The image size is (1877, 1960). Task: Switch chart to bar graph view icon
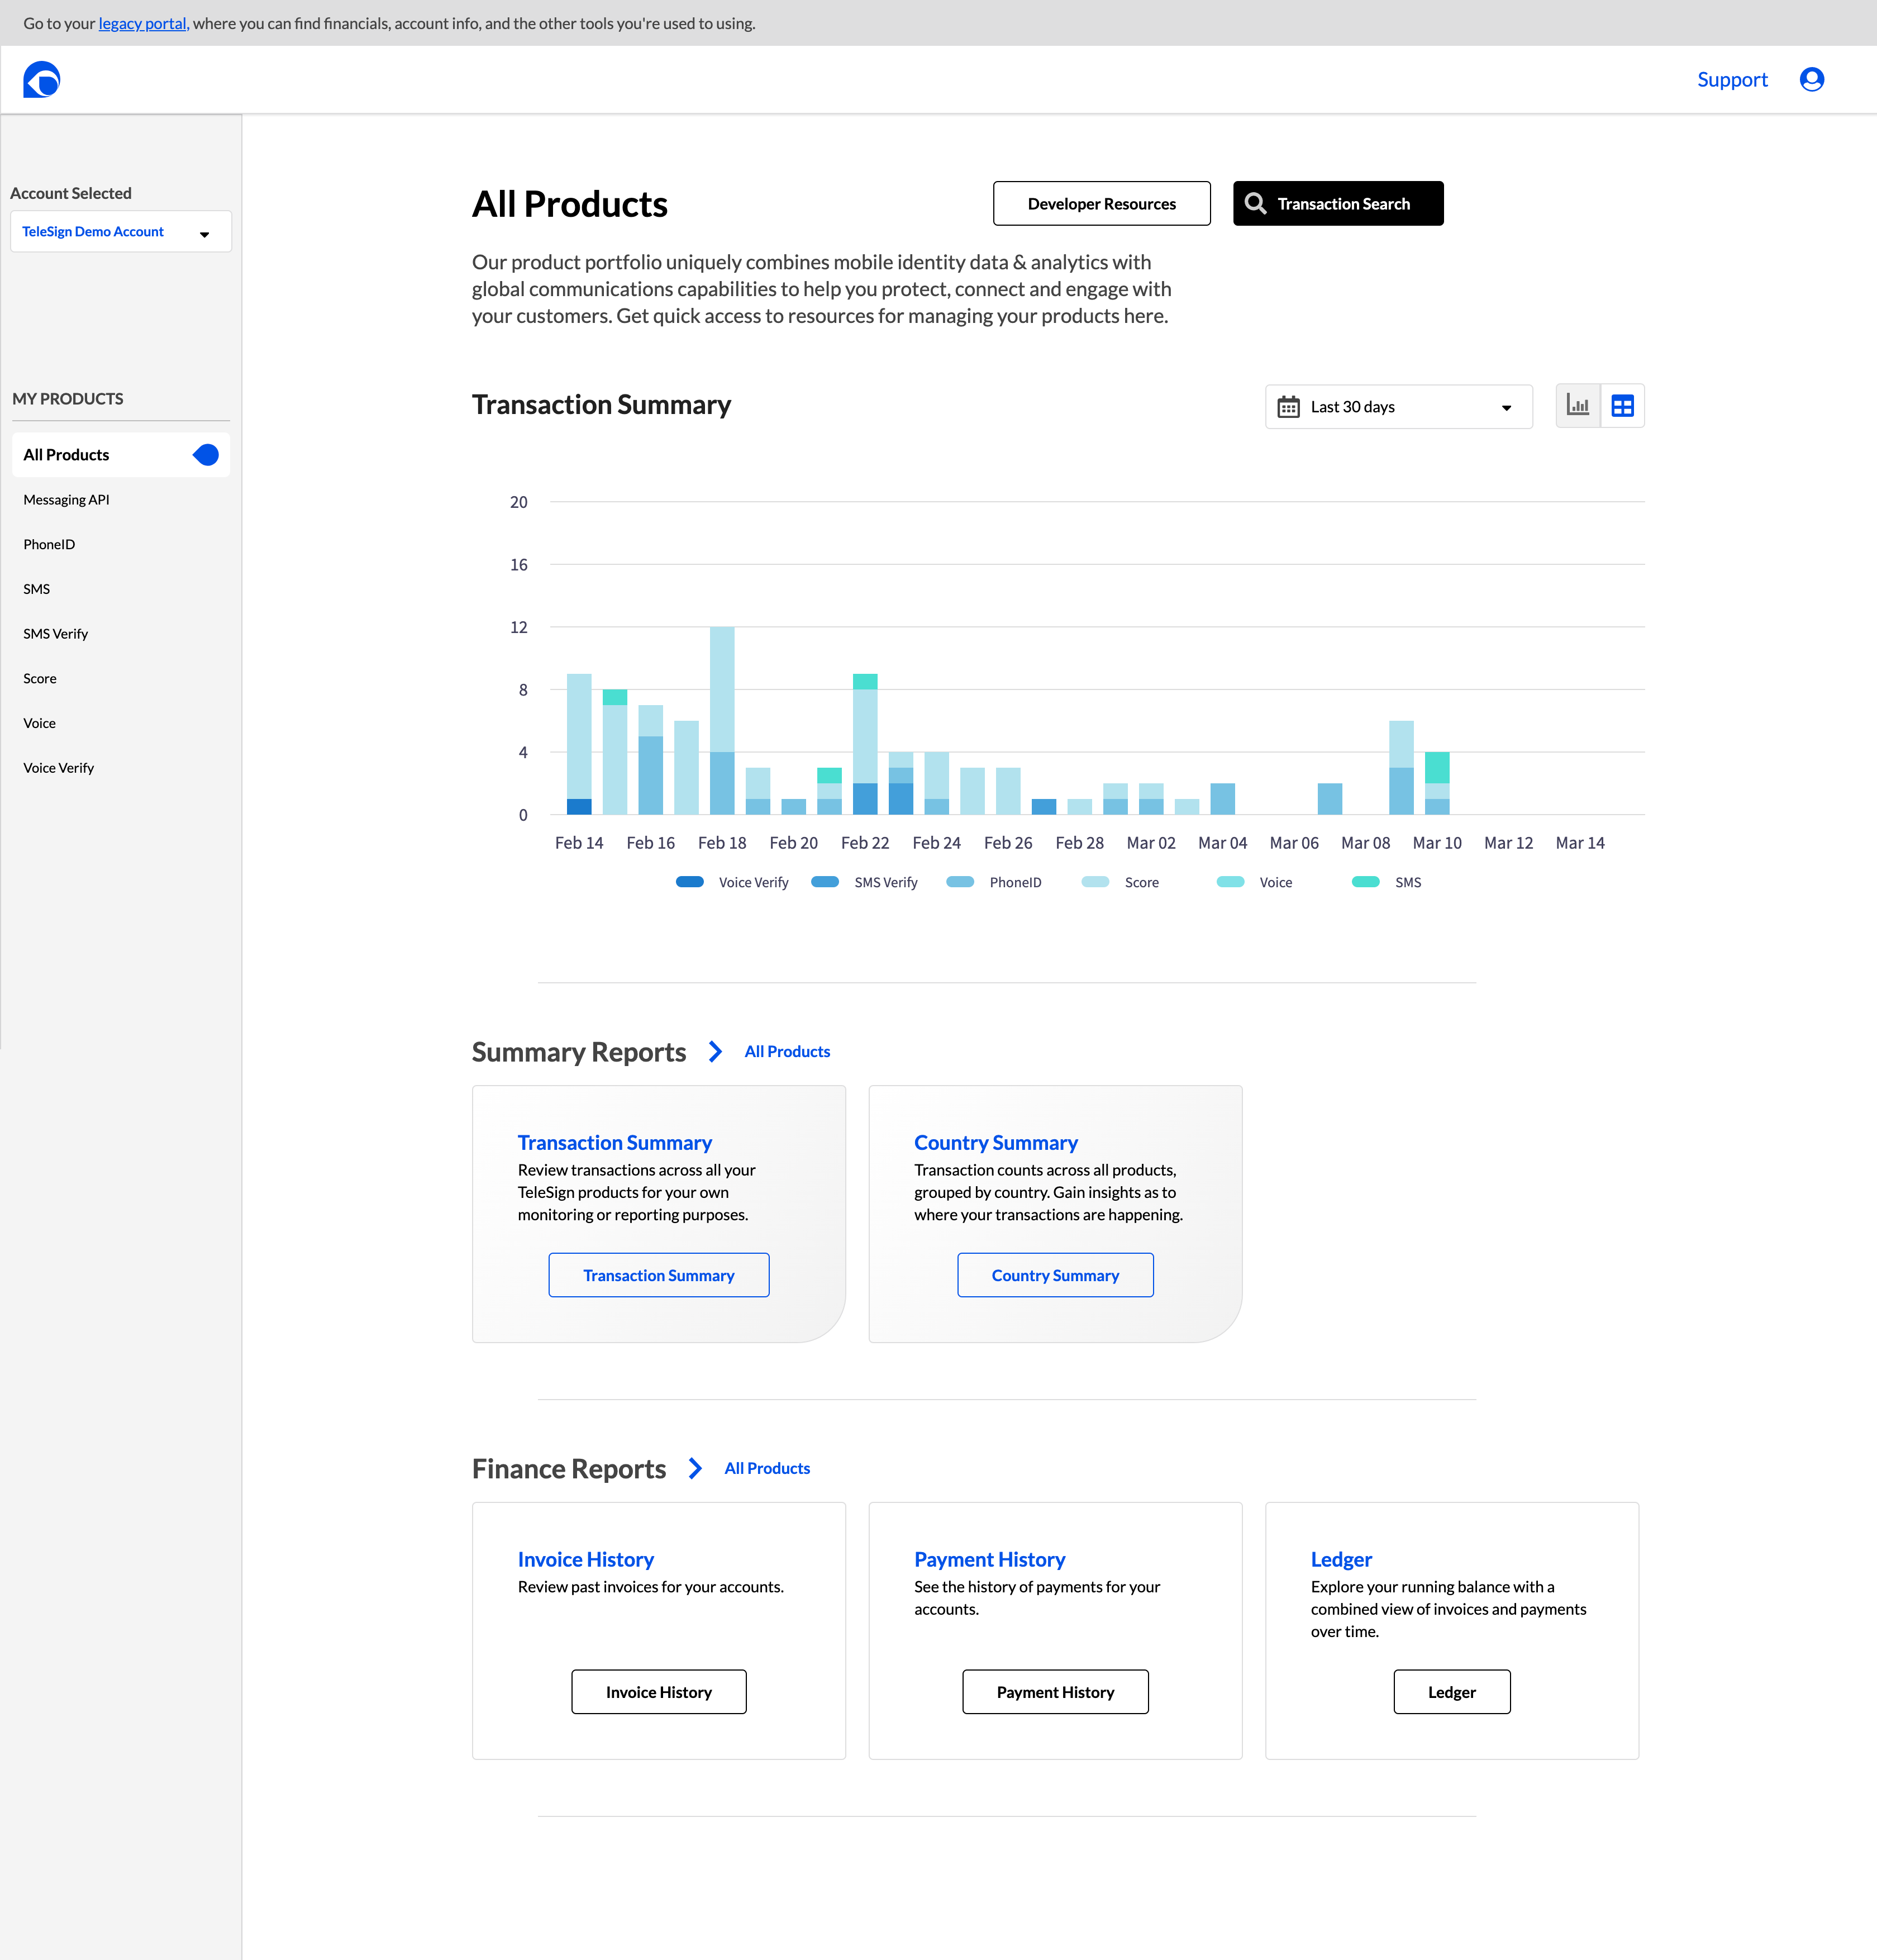pyautogui.click(x=1578, y=405)
